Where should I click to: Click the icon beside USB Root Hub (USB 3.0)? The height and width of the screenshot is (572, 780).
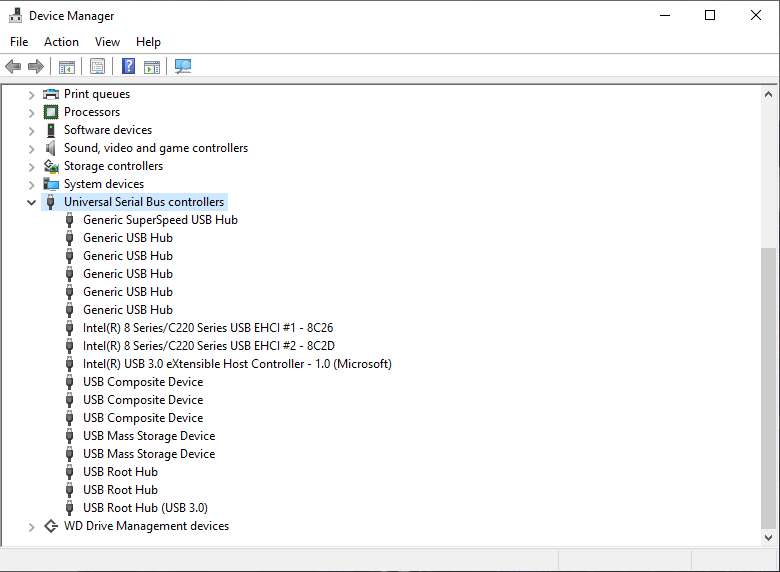[x=70, y=508]
